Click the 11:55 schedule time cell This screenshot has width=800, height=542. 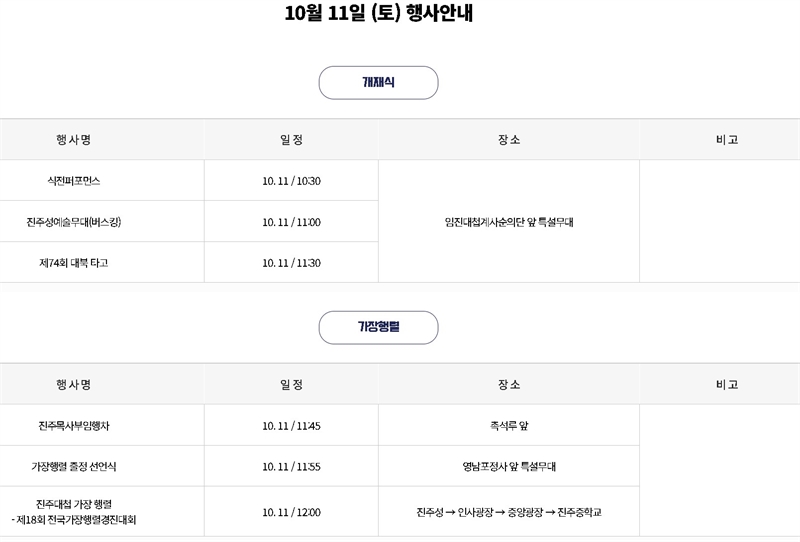click(291, 467)
